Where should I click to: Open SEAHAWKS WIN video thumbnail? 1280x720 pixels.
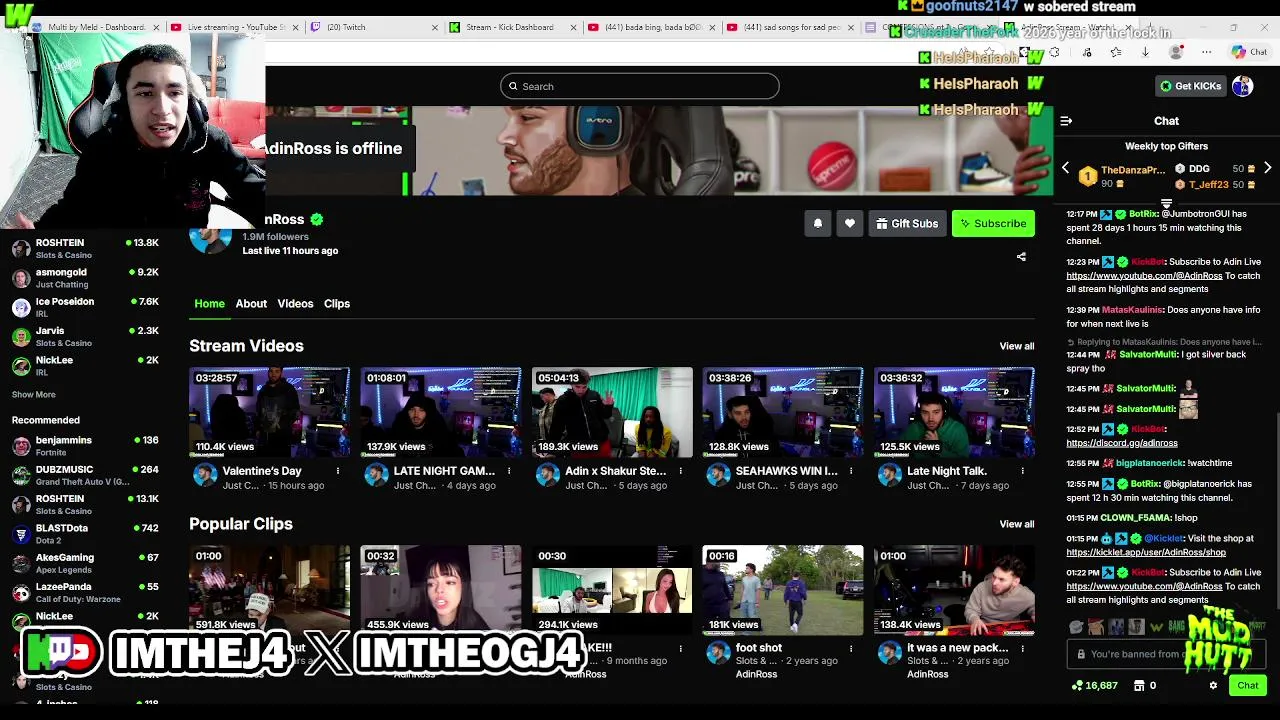[782, 412]
